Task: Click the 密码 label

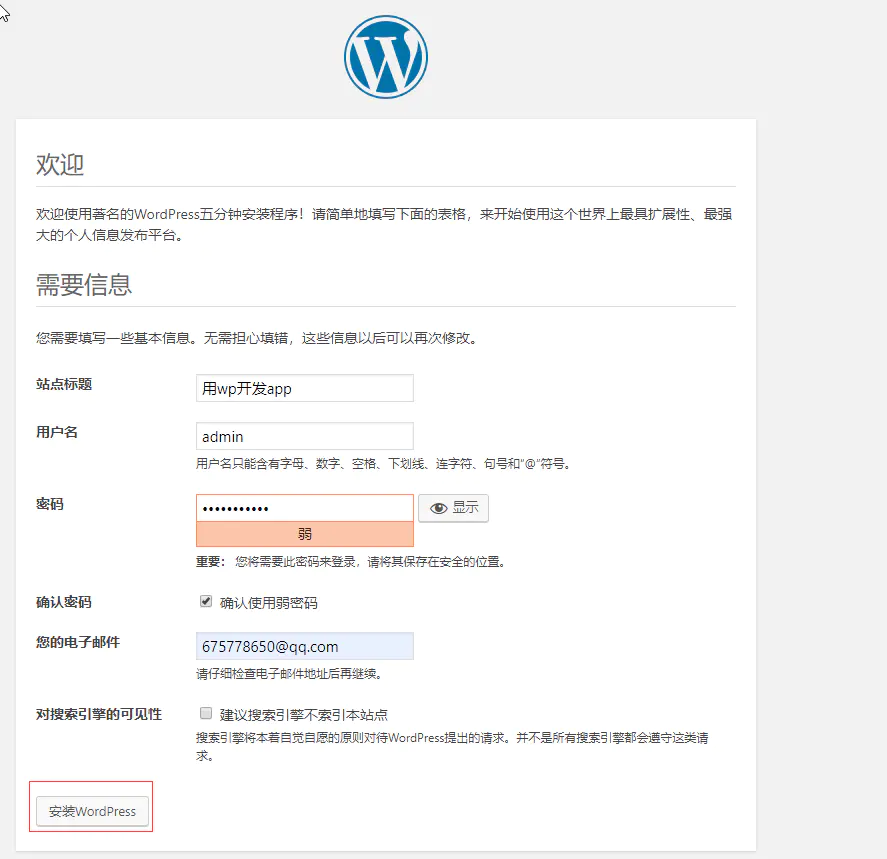Action: (50, 504)
